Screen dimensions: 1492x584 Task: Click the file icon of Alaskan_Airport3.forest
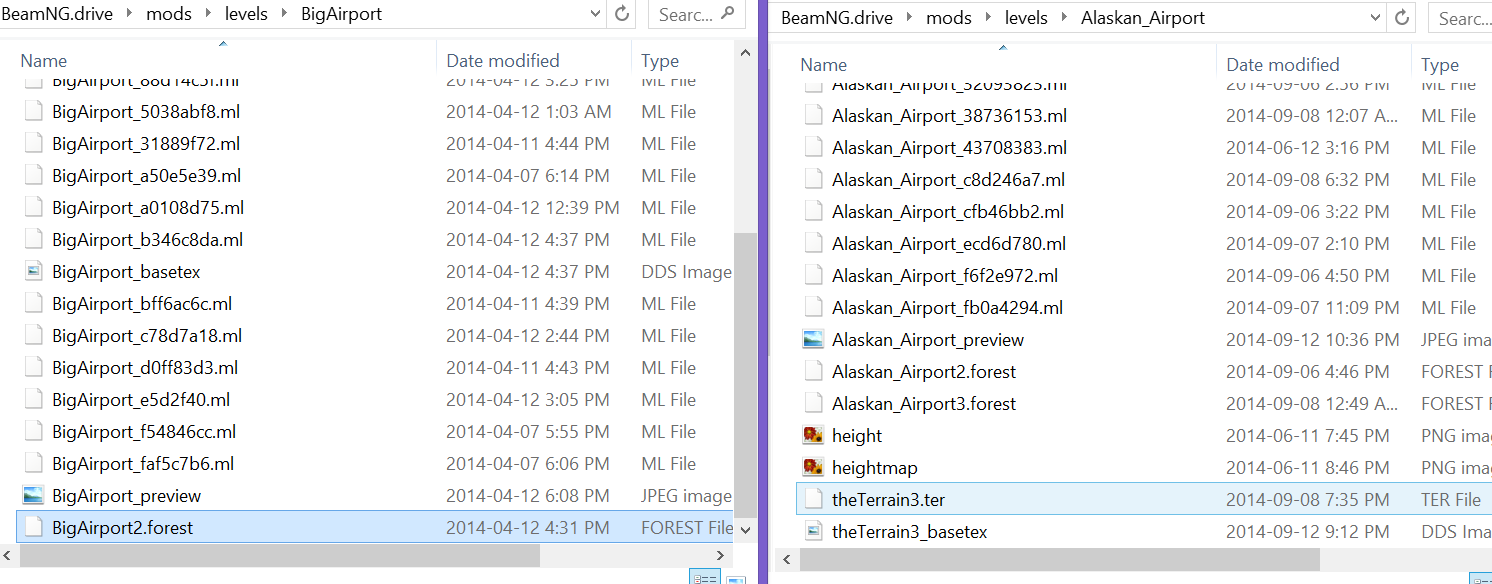point(813,404)
